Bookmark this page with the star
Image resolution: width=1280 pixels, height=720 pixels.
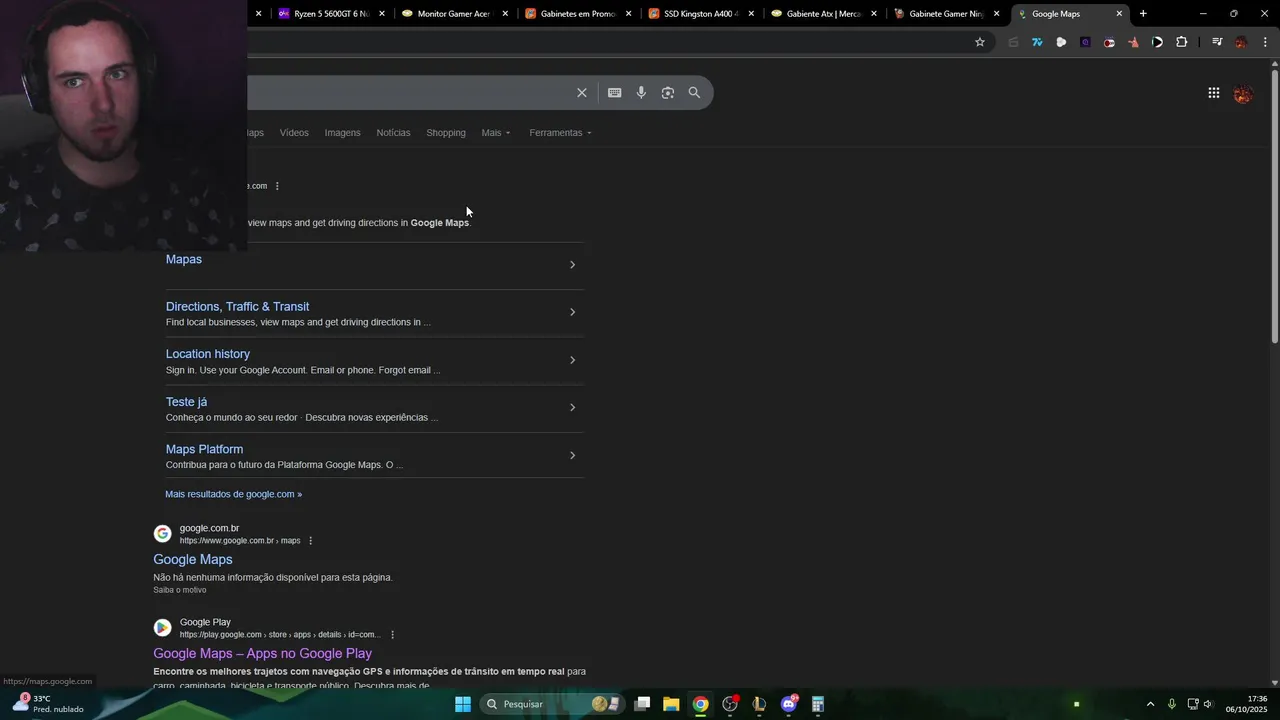pos(980,42)
